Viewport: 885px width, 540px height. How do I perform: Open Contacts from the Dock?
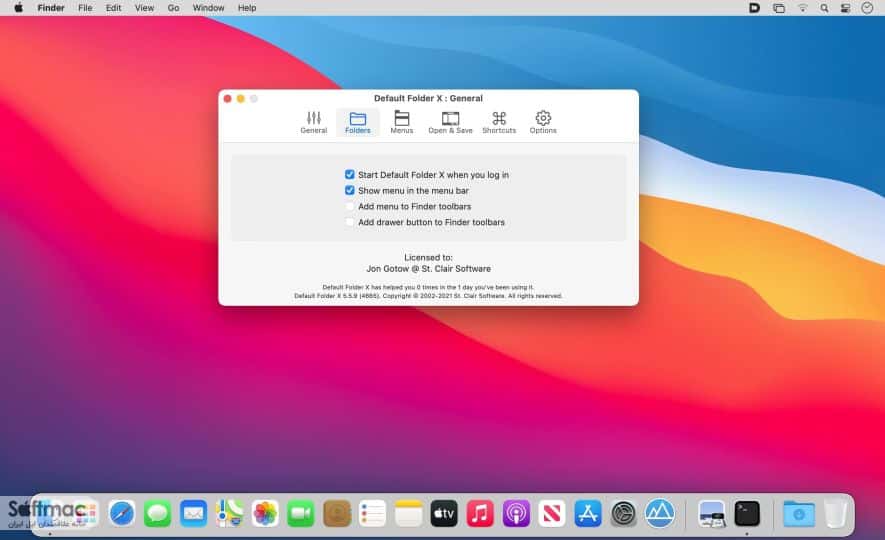tap(337, 513)
